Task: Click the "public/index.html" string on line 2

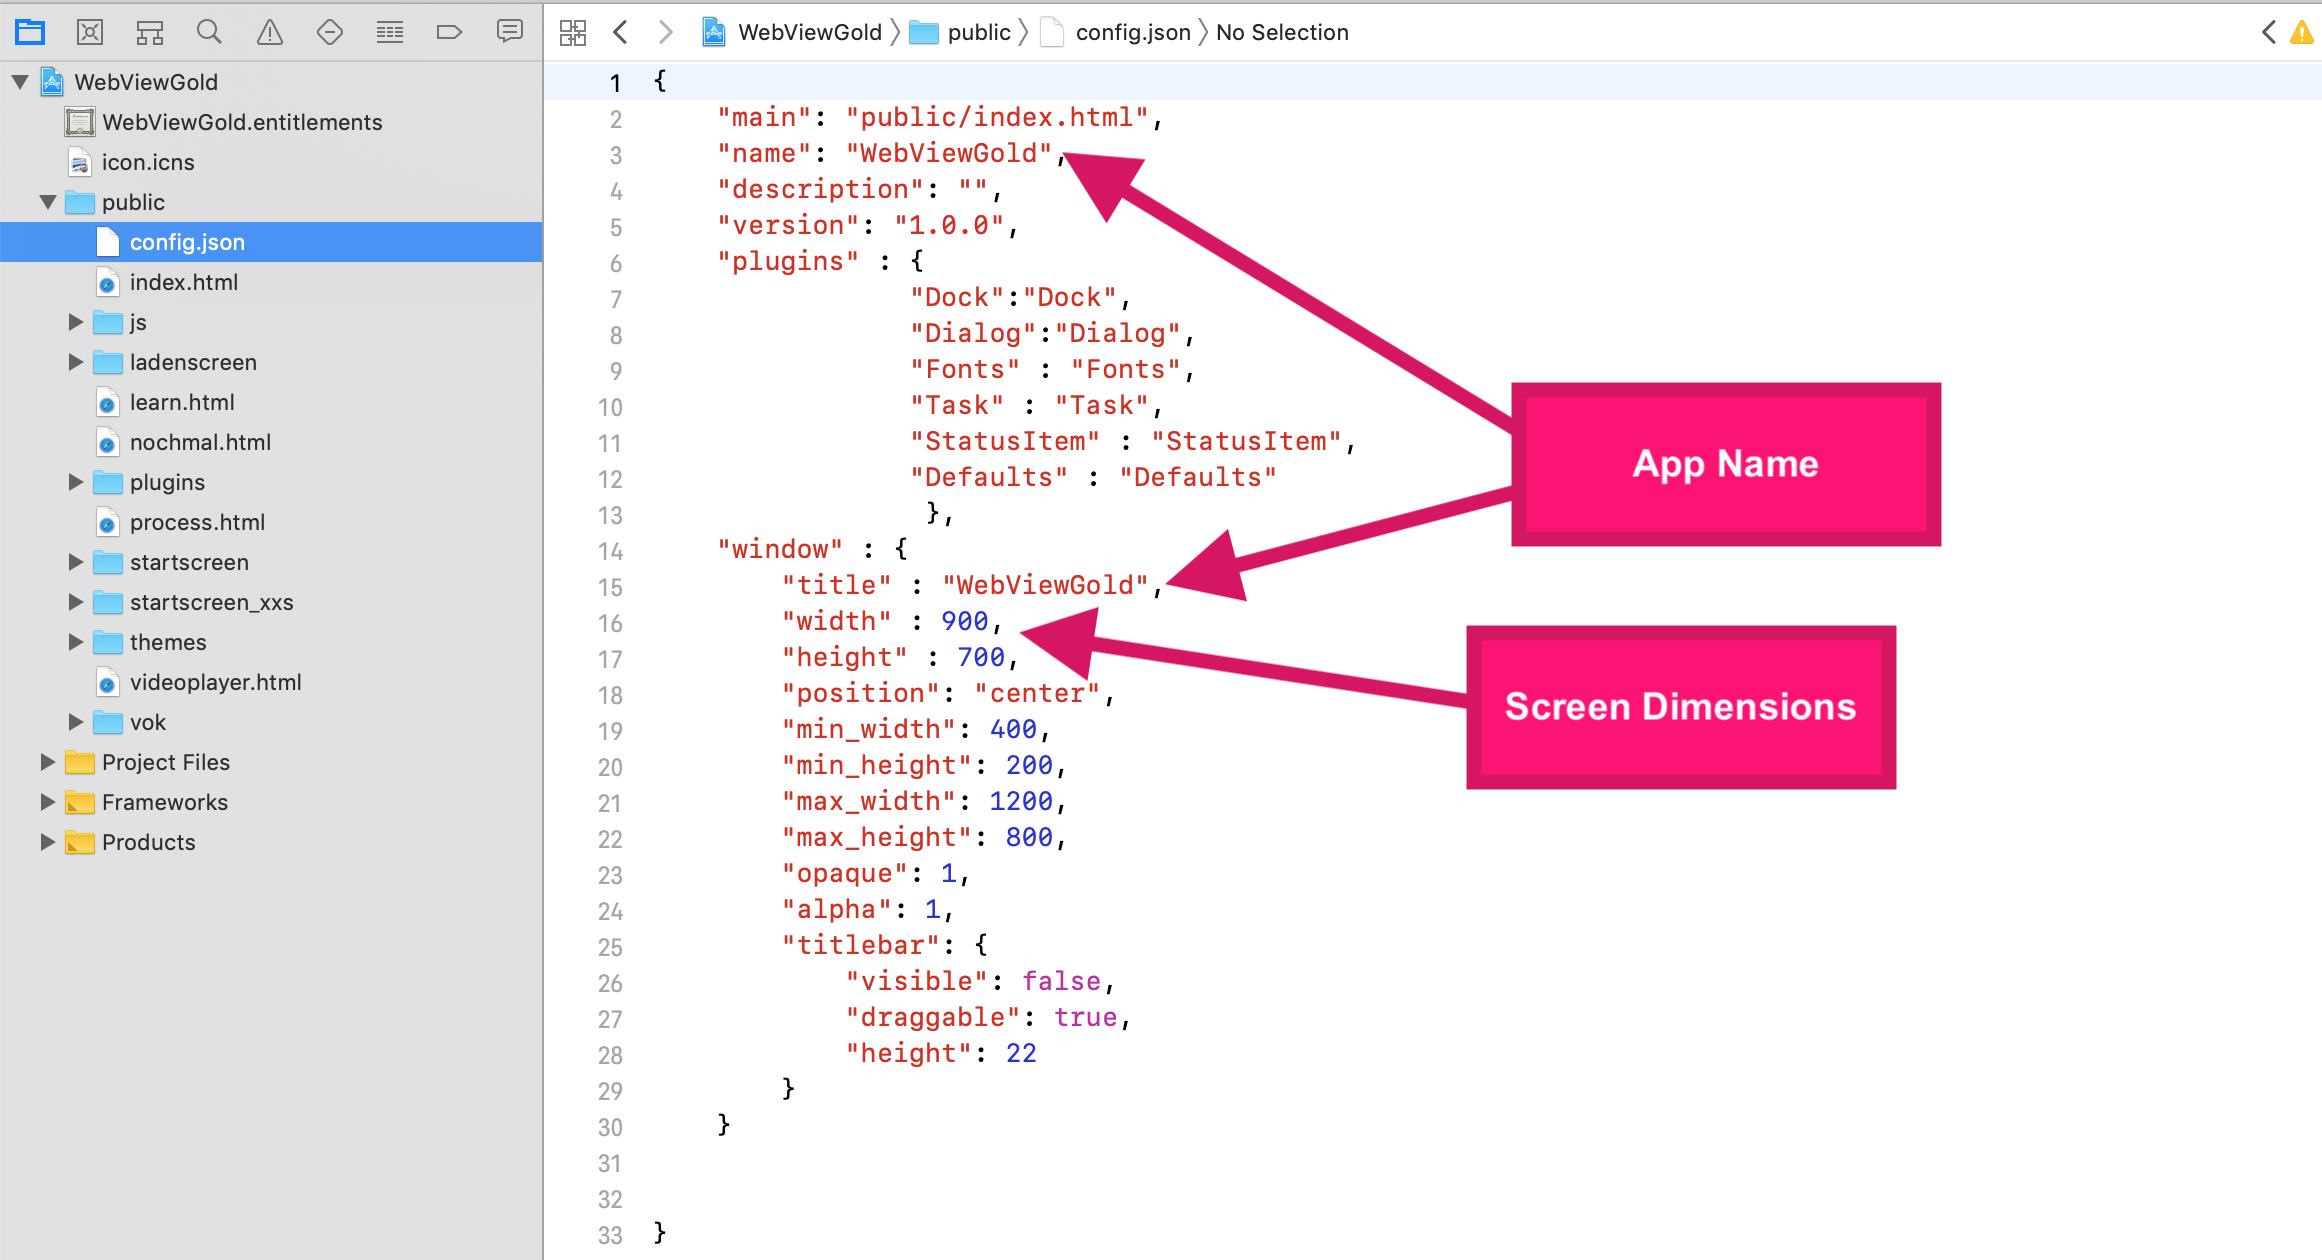Action: point(997,117)
